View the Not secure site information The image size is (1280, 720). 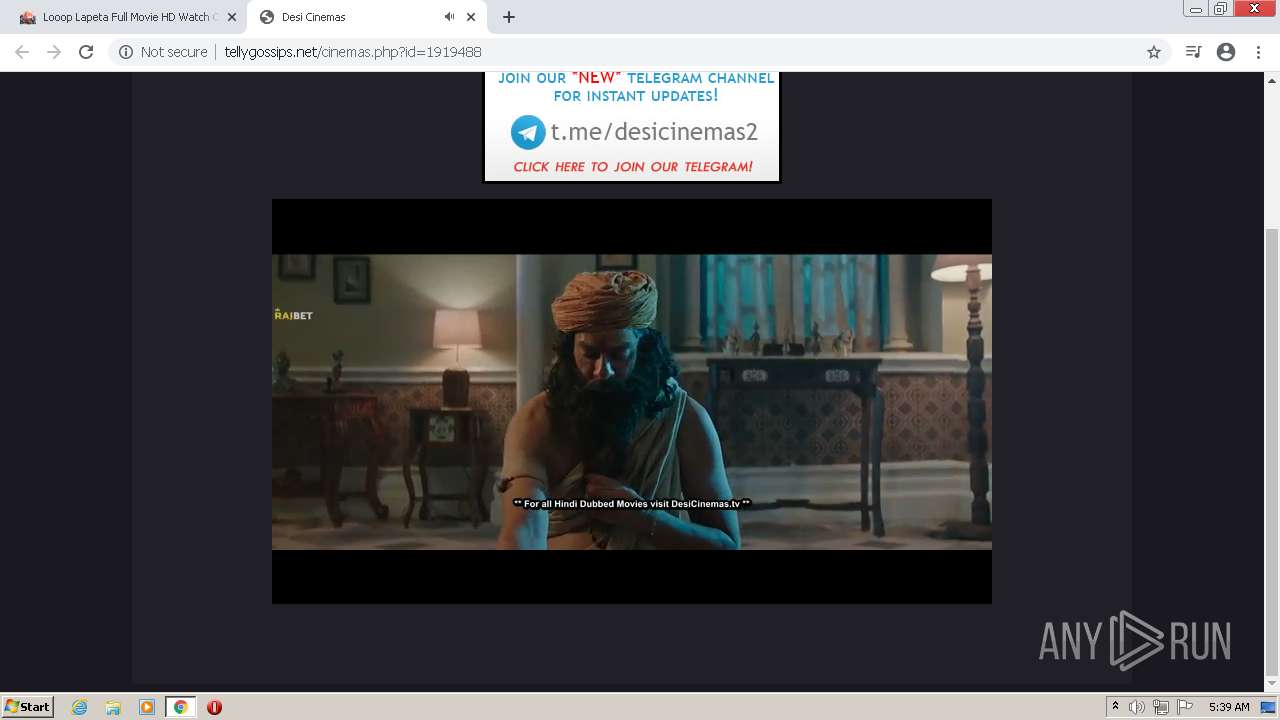click(x=163, y=52)
